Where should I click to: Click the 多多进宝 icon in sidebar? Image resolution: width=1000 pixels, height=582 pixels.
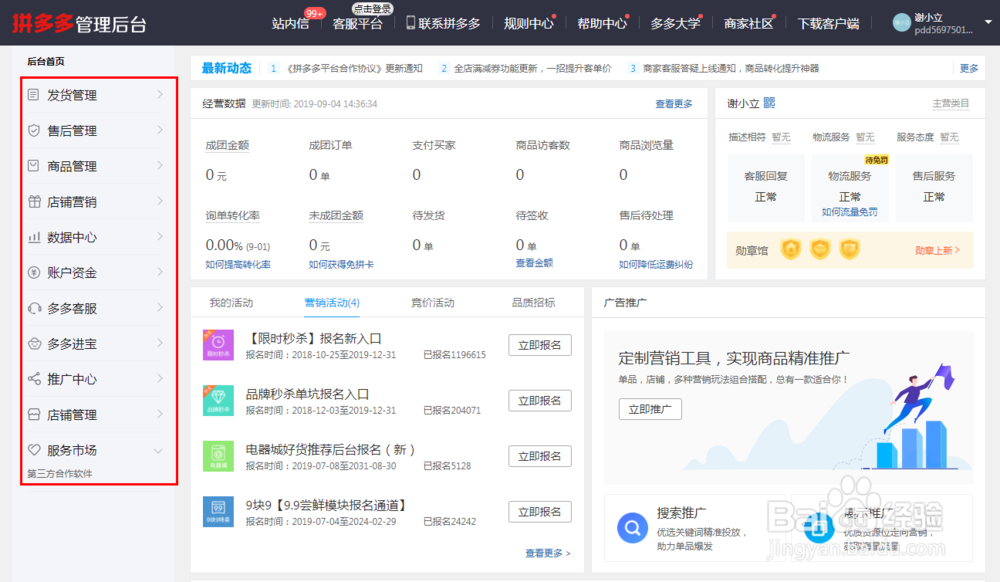tap(34, 344)
